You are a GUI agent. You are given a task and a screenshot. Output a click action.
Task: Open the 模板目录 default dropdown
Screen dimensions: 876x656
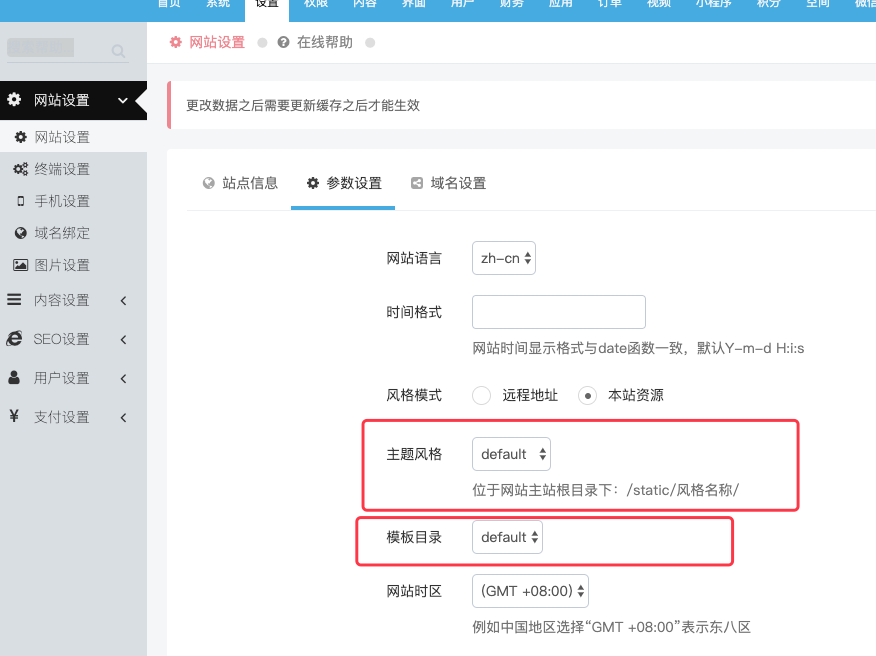pos(507,537)
